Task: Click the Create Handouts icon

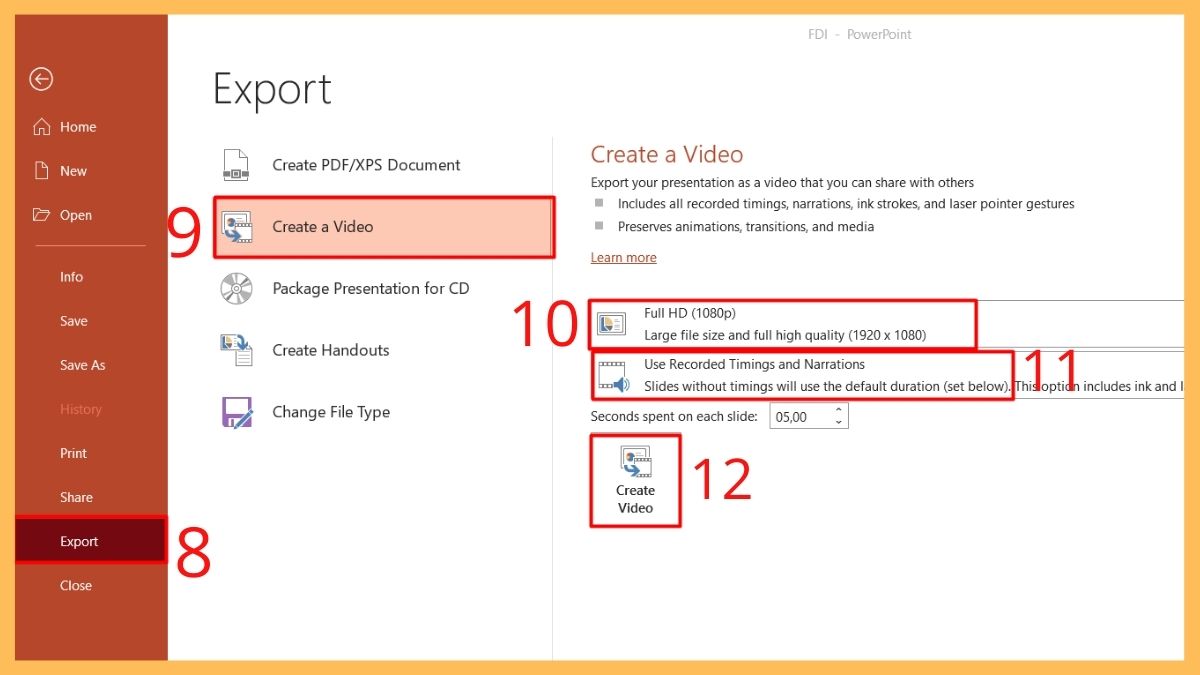Action: 236,350
